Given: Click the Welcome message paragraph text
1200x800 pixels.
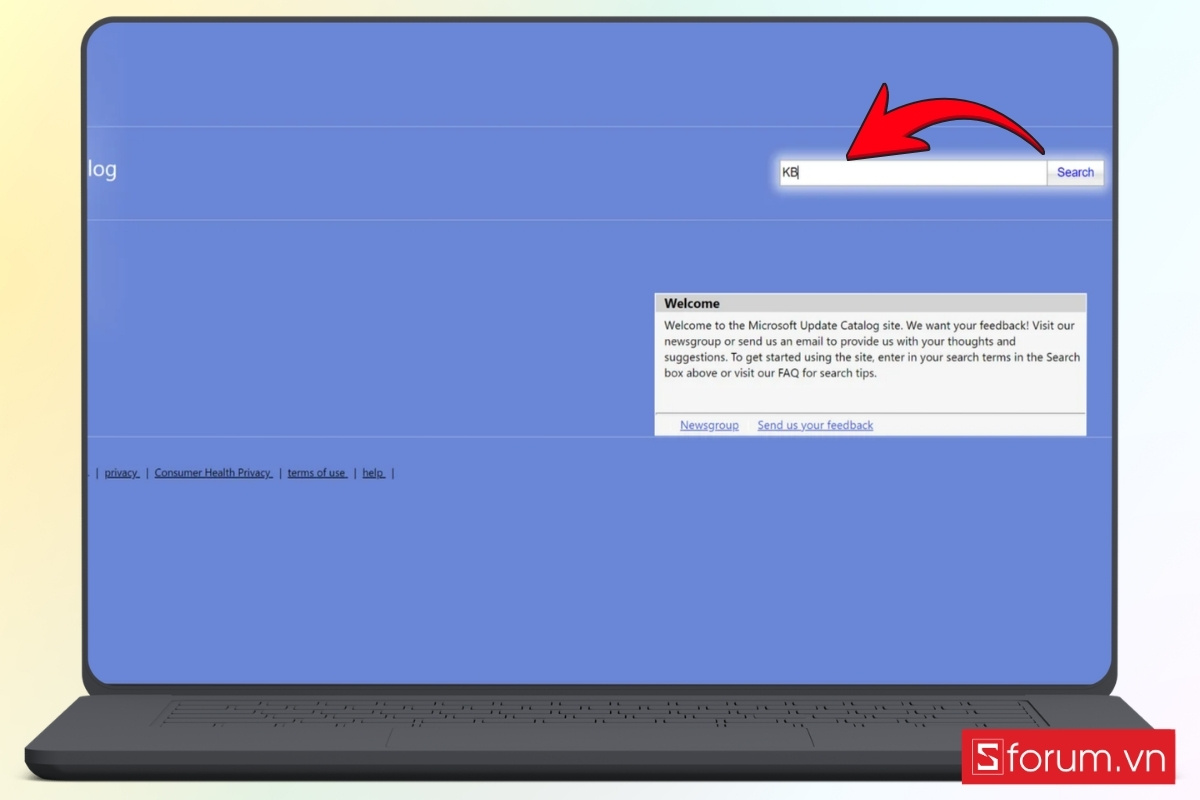Looking at the screenshot, I should 872,349.
